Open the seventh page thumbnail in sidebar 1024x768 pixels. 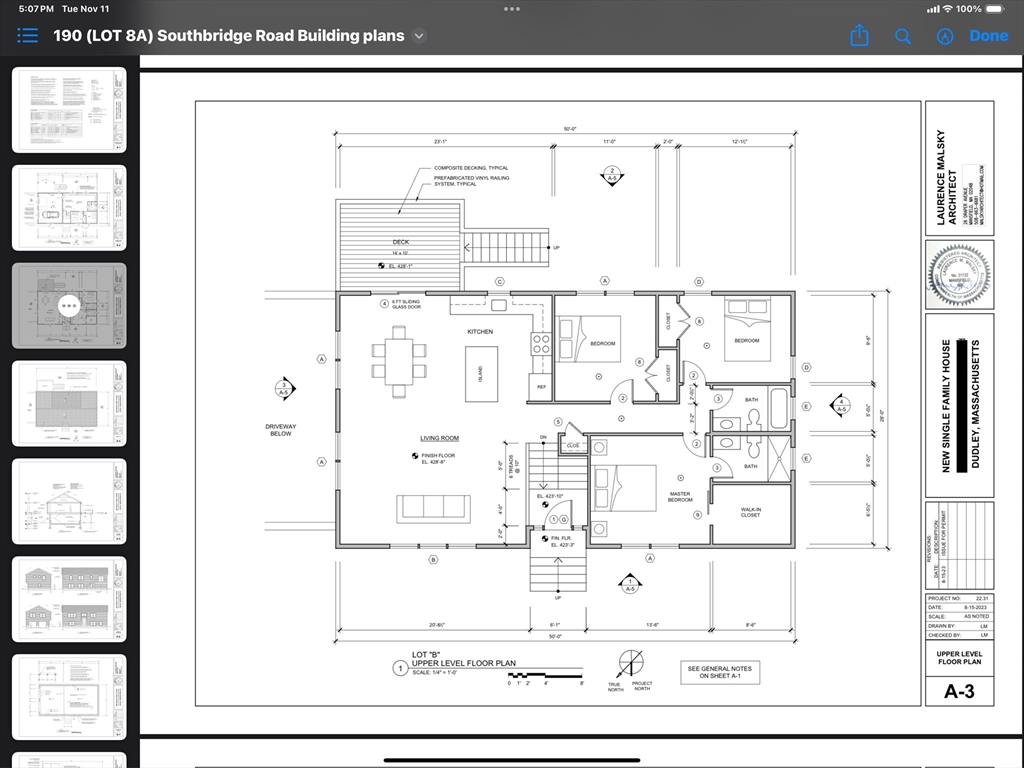[x=69, y=697]
